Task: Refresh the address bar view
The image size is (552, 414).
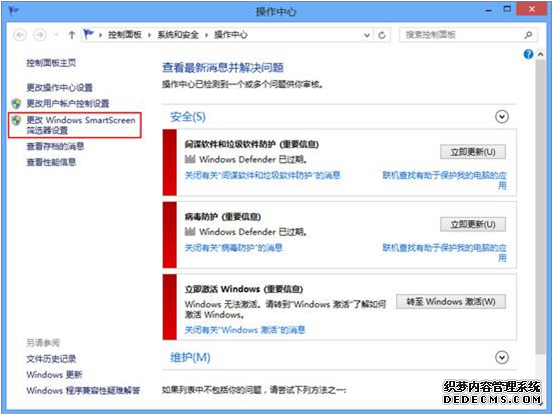Action: [x=382, y=35]
